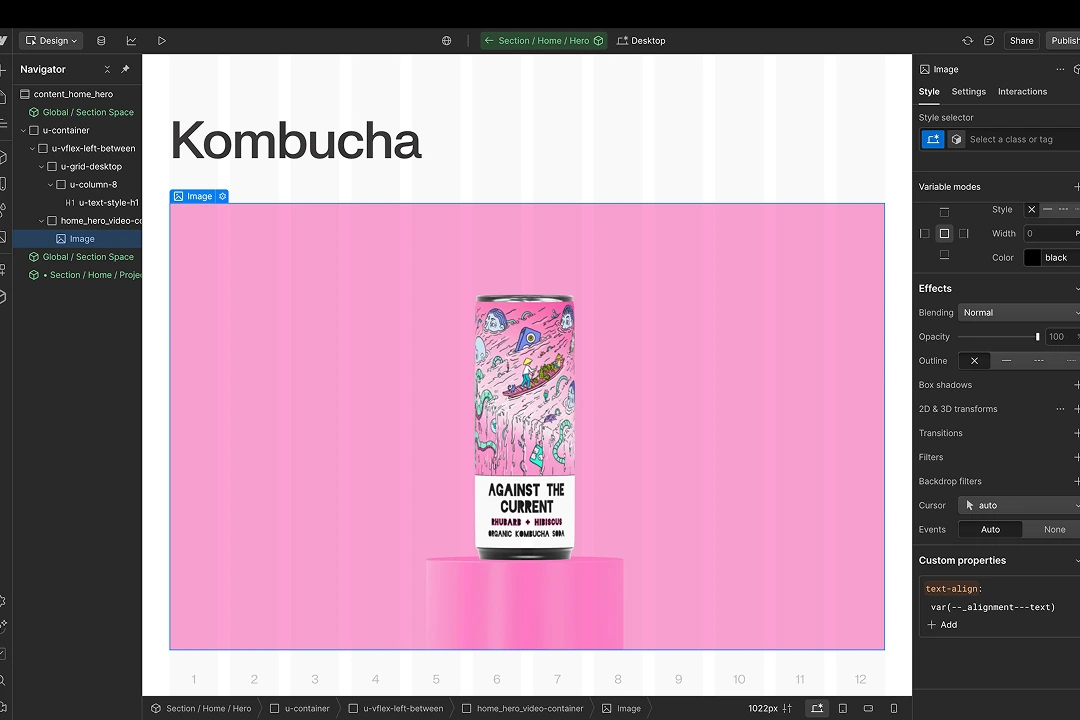Image resolution: width=1080 pixels, height=720 pixels.
Task: Click the component cube icon in Style selector
Action: click(957, 139)
